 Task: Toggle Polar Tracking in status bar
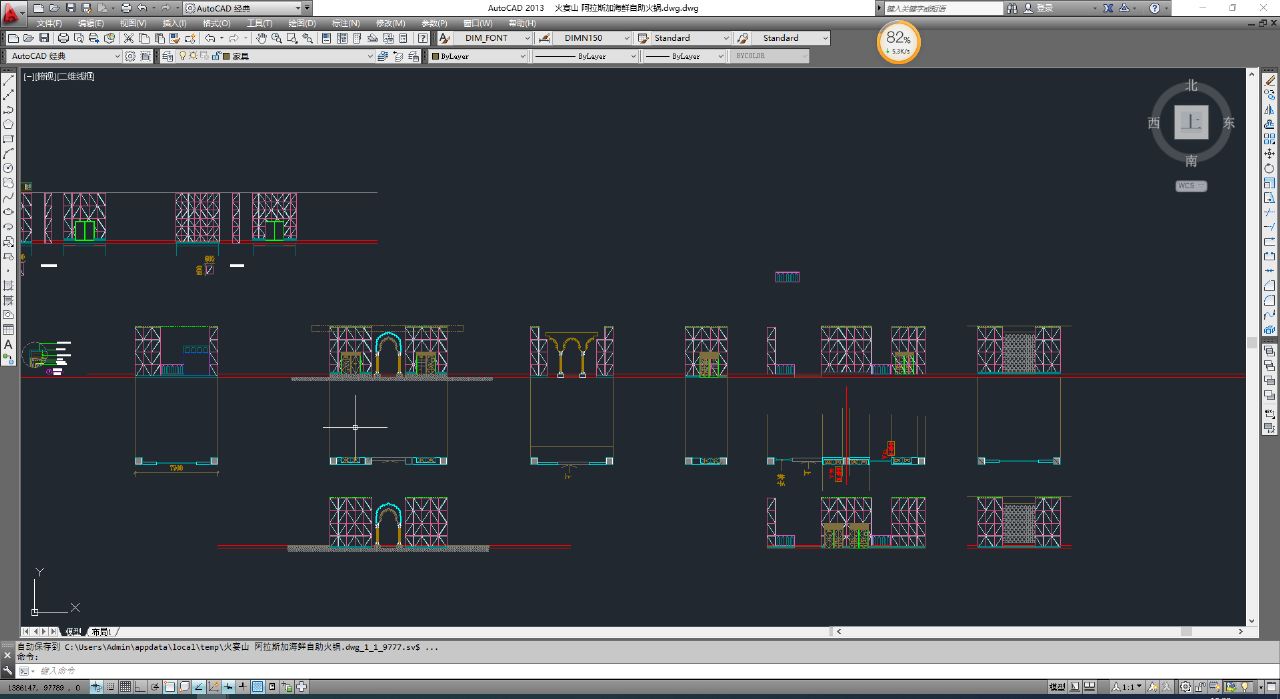pos(155,687)
